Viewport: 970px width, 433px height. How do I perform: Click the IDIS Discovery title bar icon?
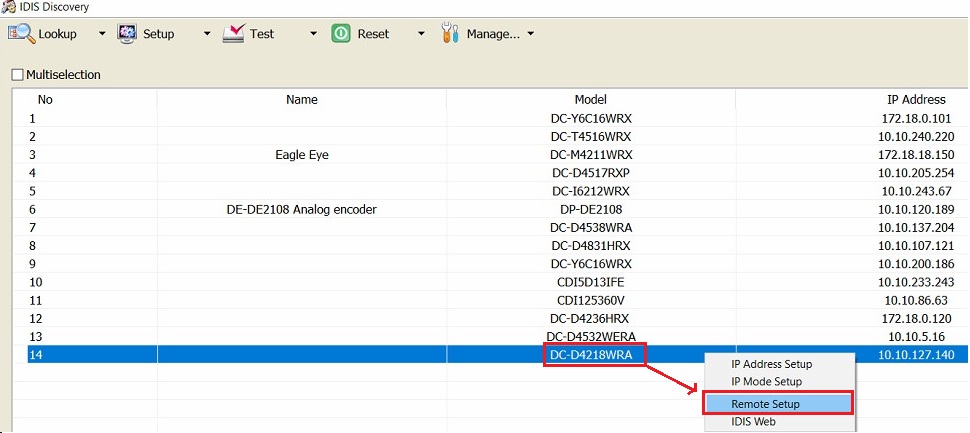[9, 7]
